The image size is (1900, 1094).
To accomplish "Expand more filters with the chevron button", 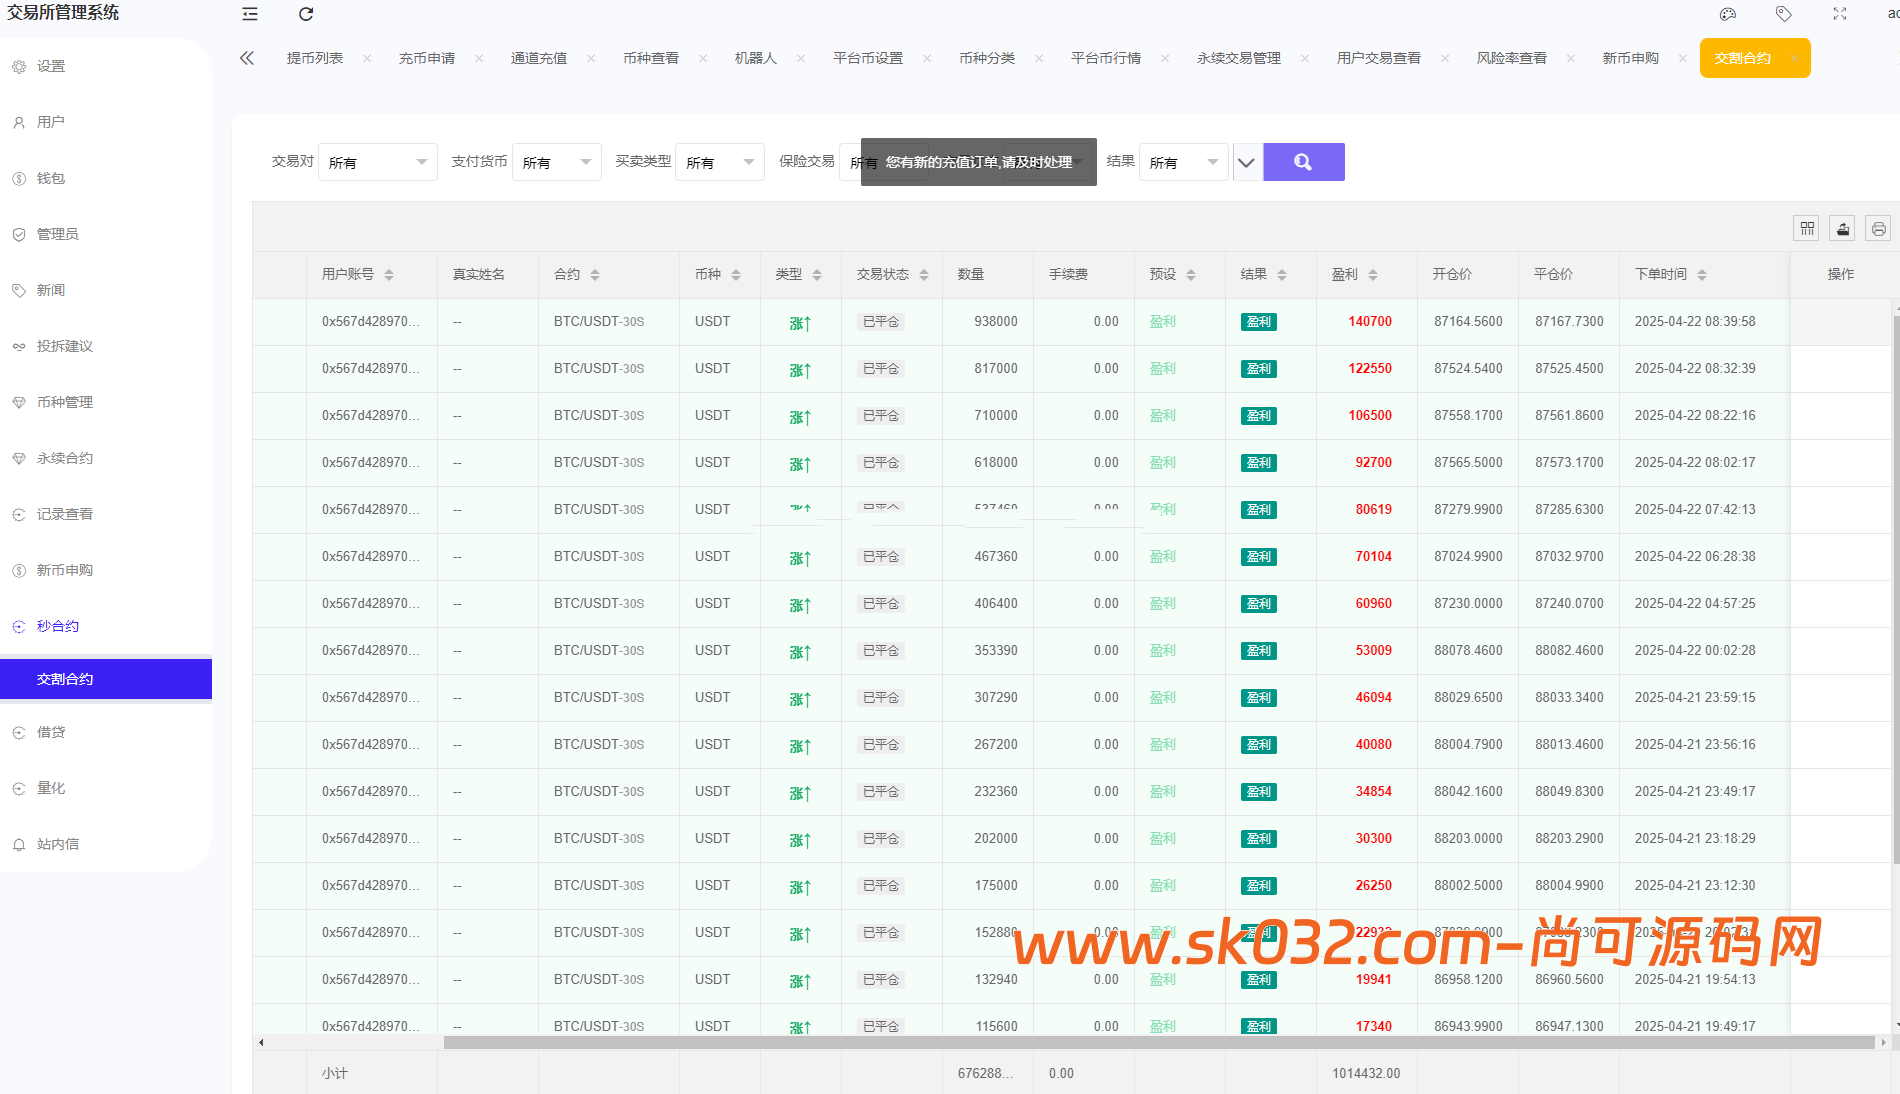I will [x=1246, y=162].
